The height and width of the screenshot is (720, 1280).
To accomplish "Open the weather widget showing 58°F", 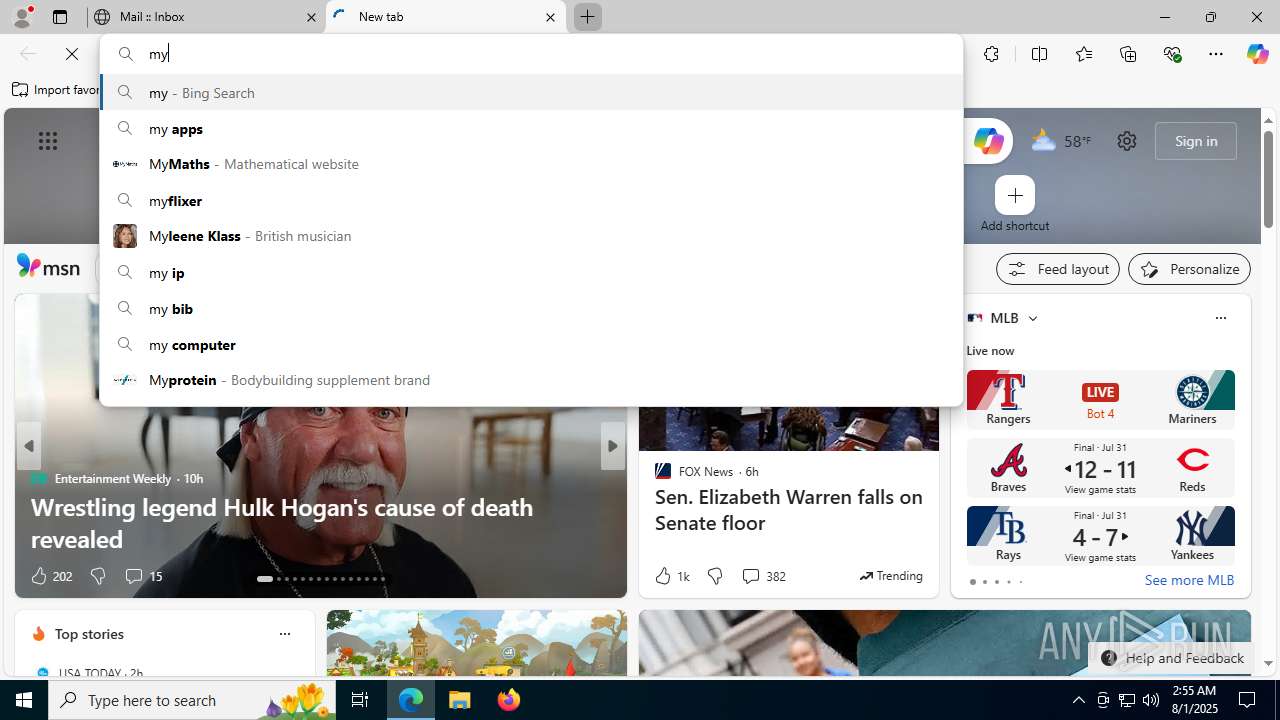I will 1061,141.
